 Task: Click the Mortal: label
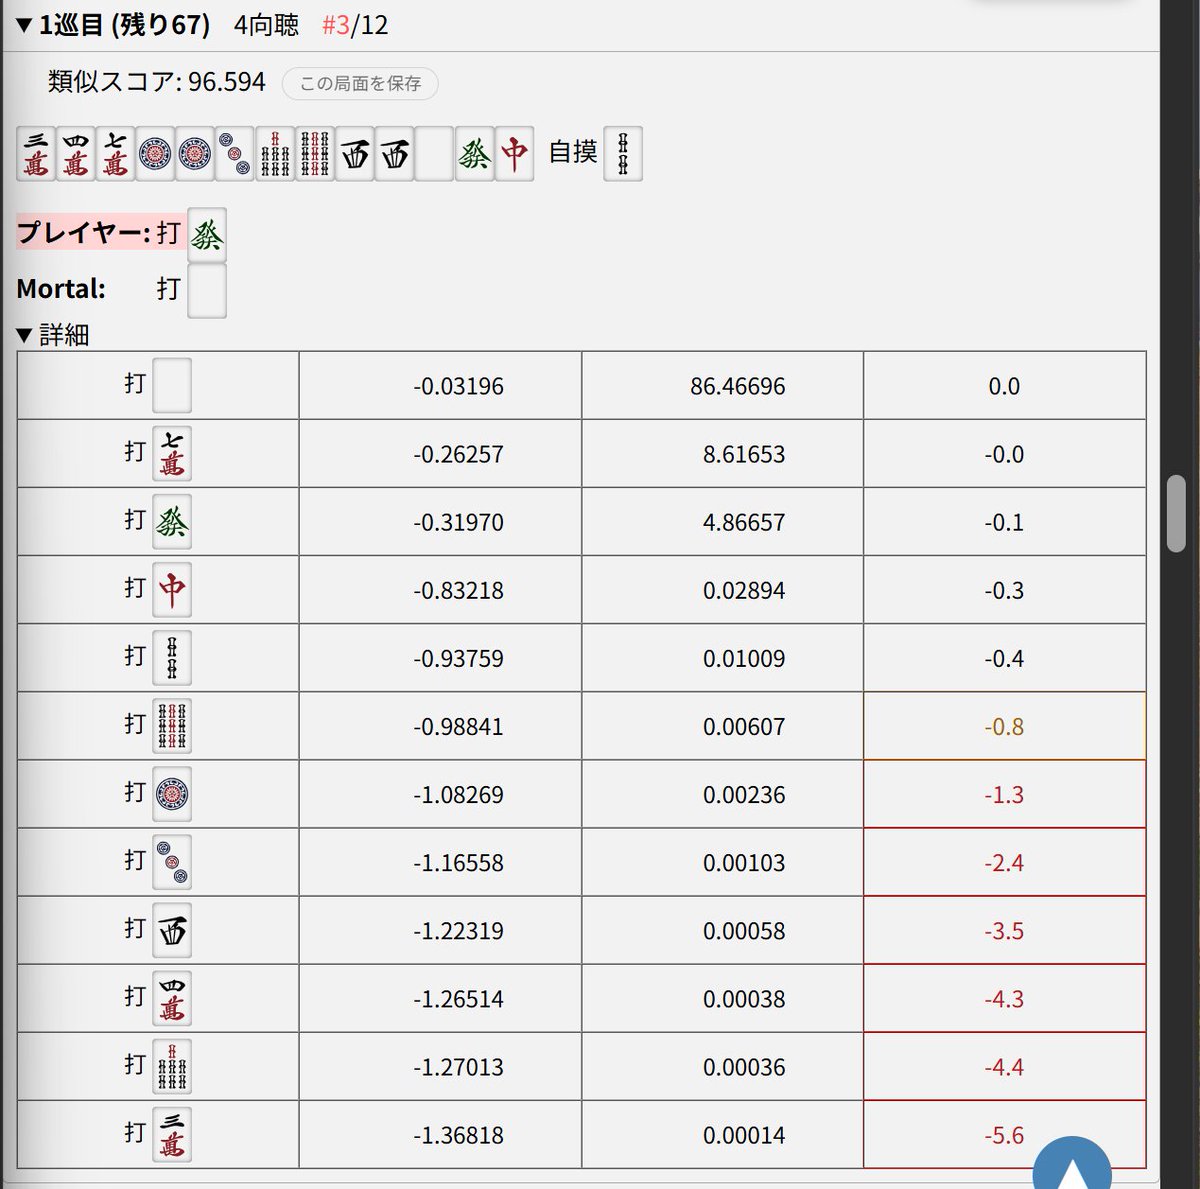click(61, 289)
